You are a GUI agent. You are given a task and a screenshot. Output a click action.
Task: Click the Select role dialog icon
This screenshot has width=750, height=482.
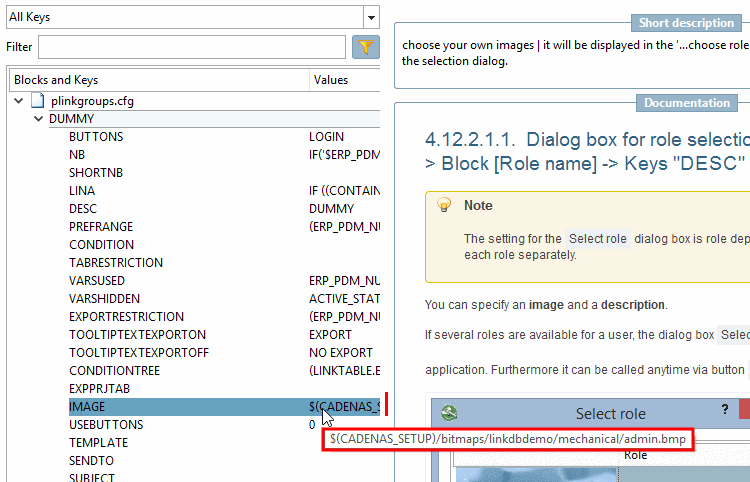pos(449,413)
